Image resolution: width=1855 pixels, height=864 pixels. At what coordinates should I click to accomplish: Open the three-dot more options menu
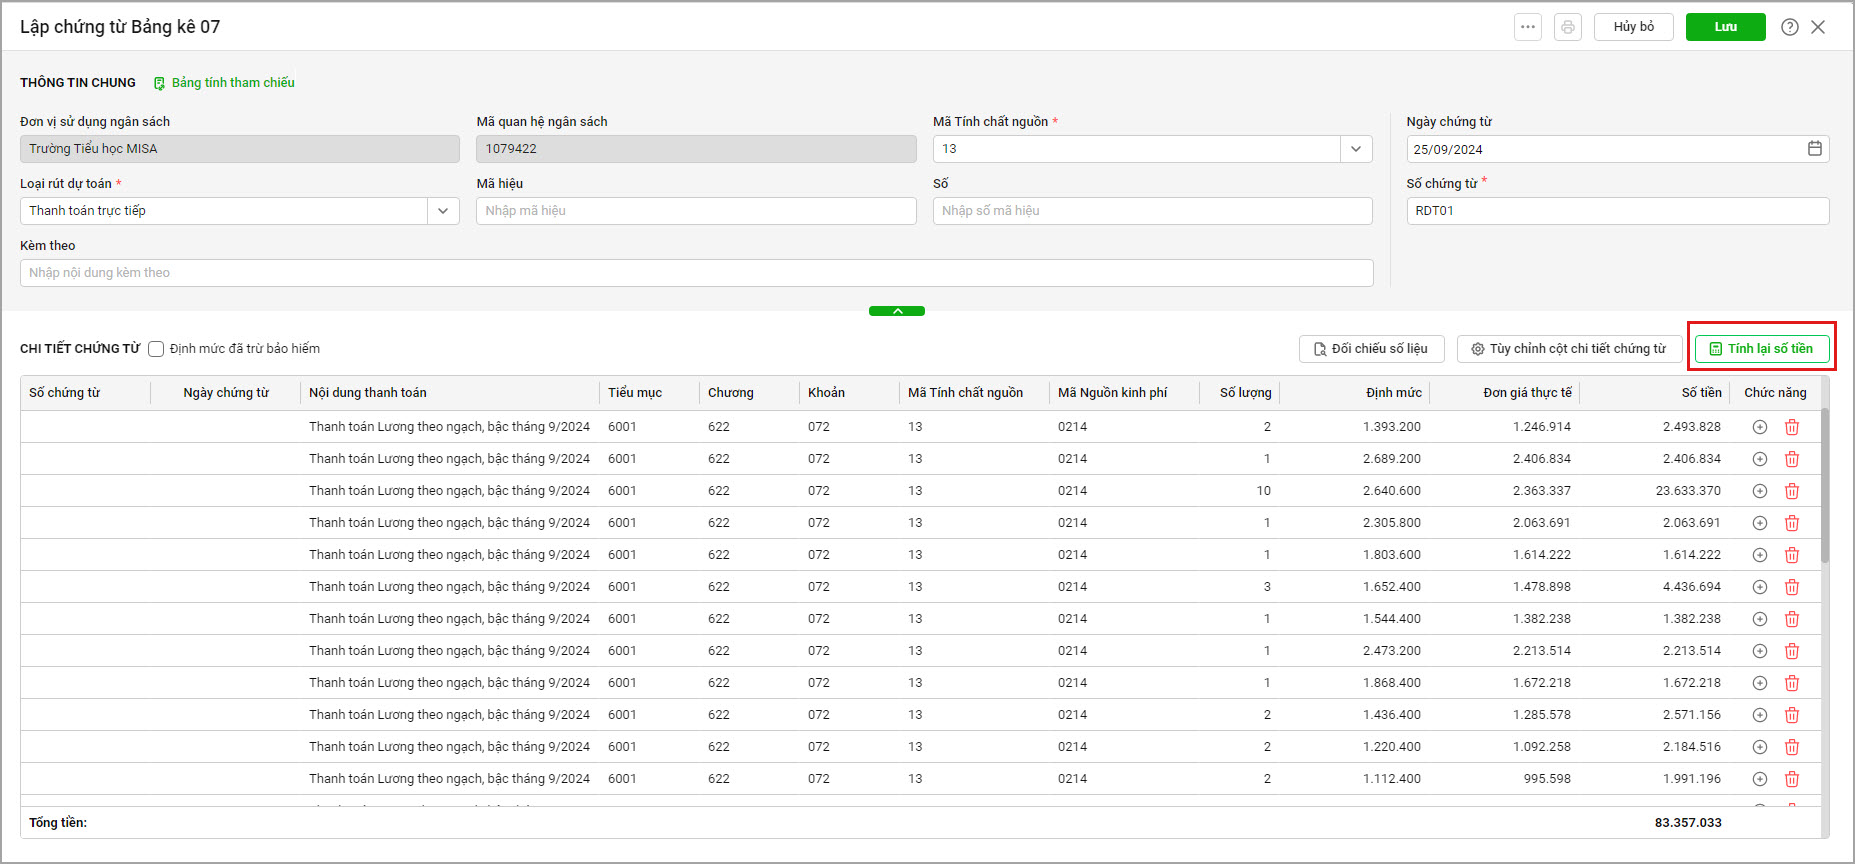coord(1527,27)
